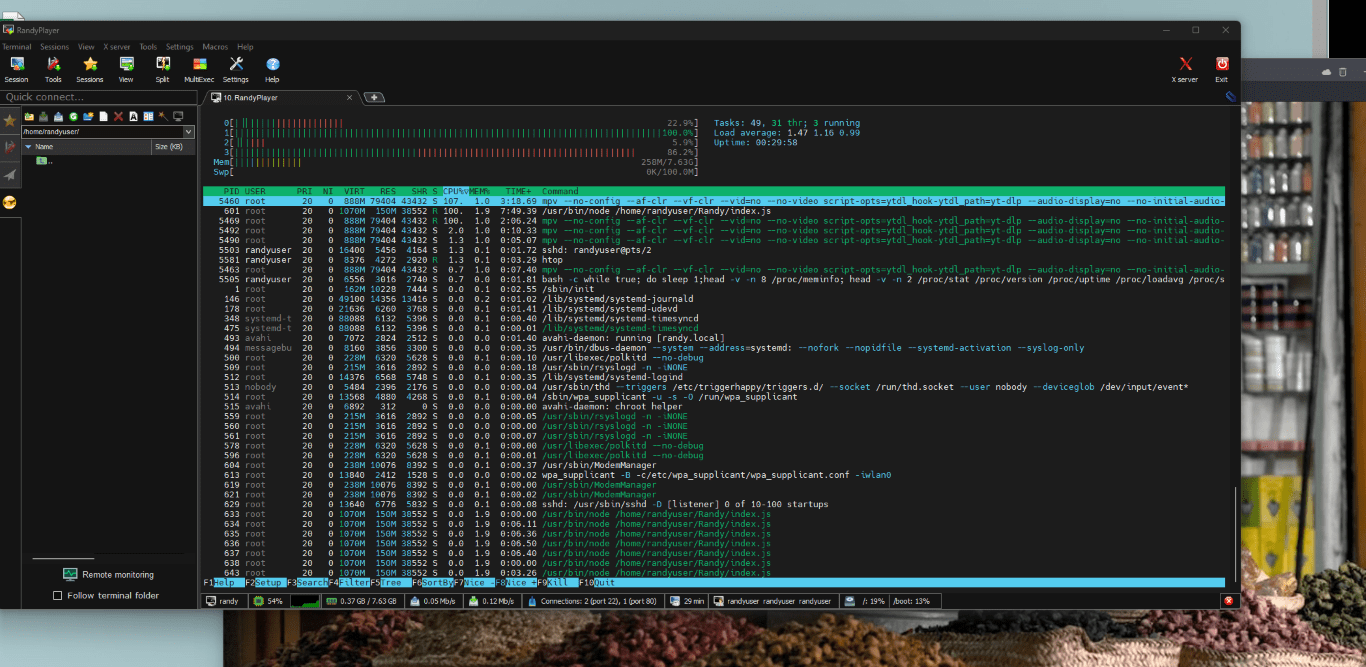Click the Name column sort arrow
The height and width of the screenshot is (667, 1366).
[x=28, y=146]
